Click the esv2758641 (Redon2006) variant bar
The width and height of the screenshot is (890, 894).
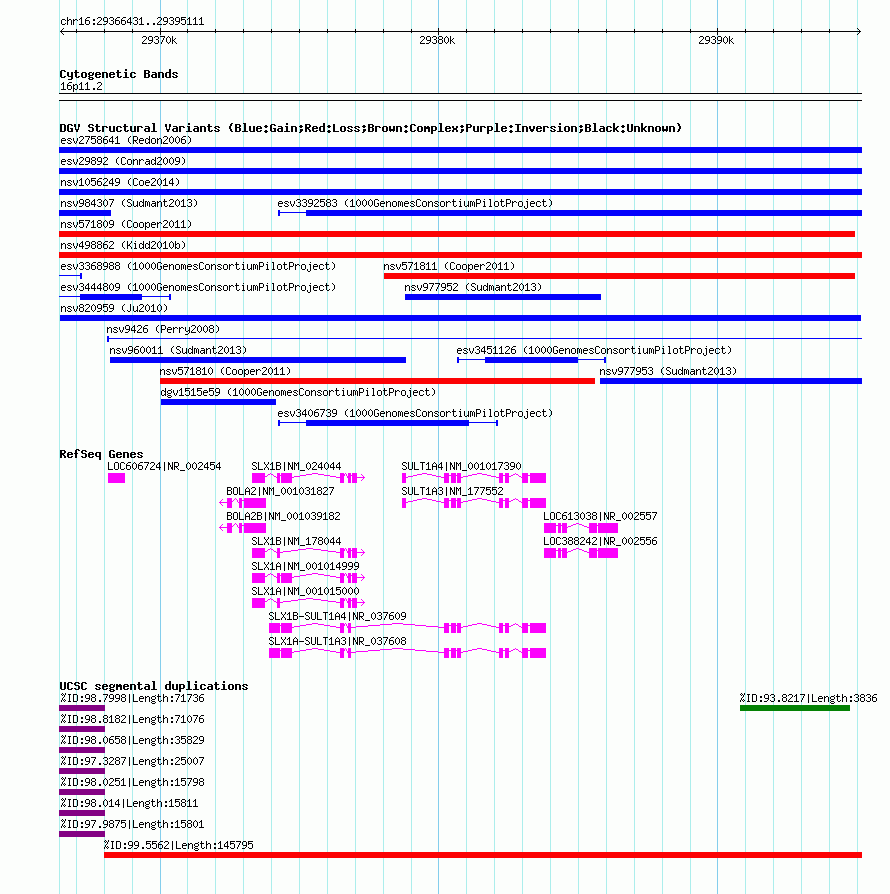pyautogui.click(x=460, y=150)
